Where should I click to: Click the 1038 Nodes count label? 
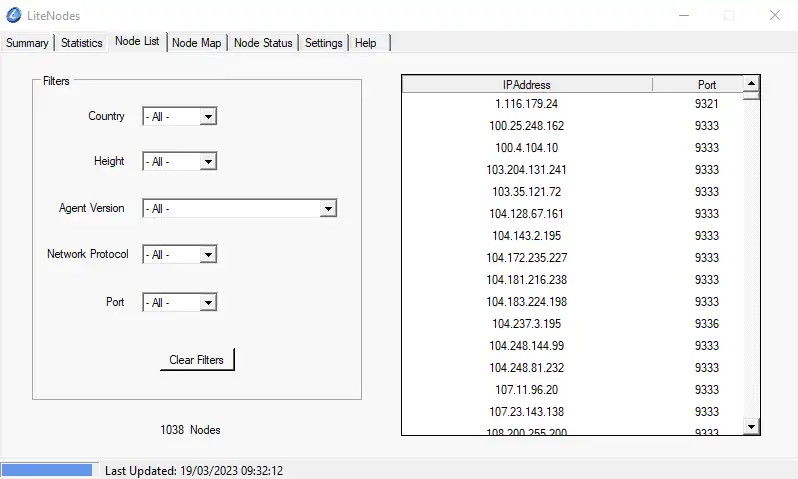[x=190, y=430]
